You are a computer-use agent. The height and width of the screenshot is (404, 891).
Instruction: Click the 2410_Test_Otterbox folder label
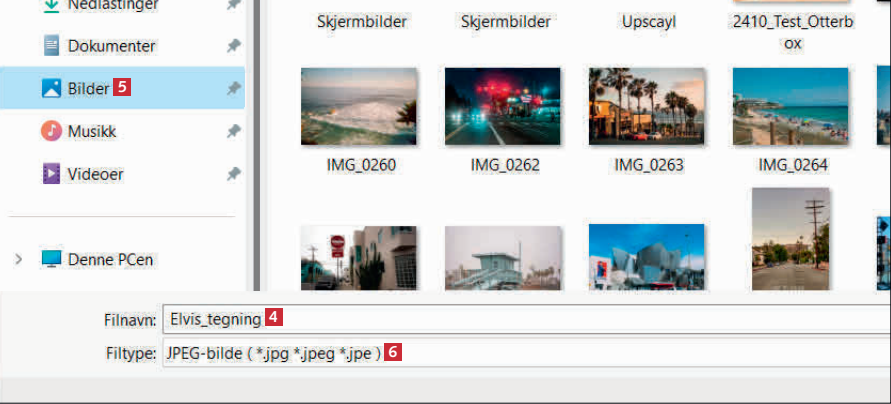pyautogui.click(x=793, y=32)
